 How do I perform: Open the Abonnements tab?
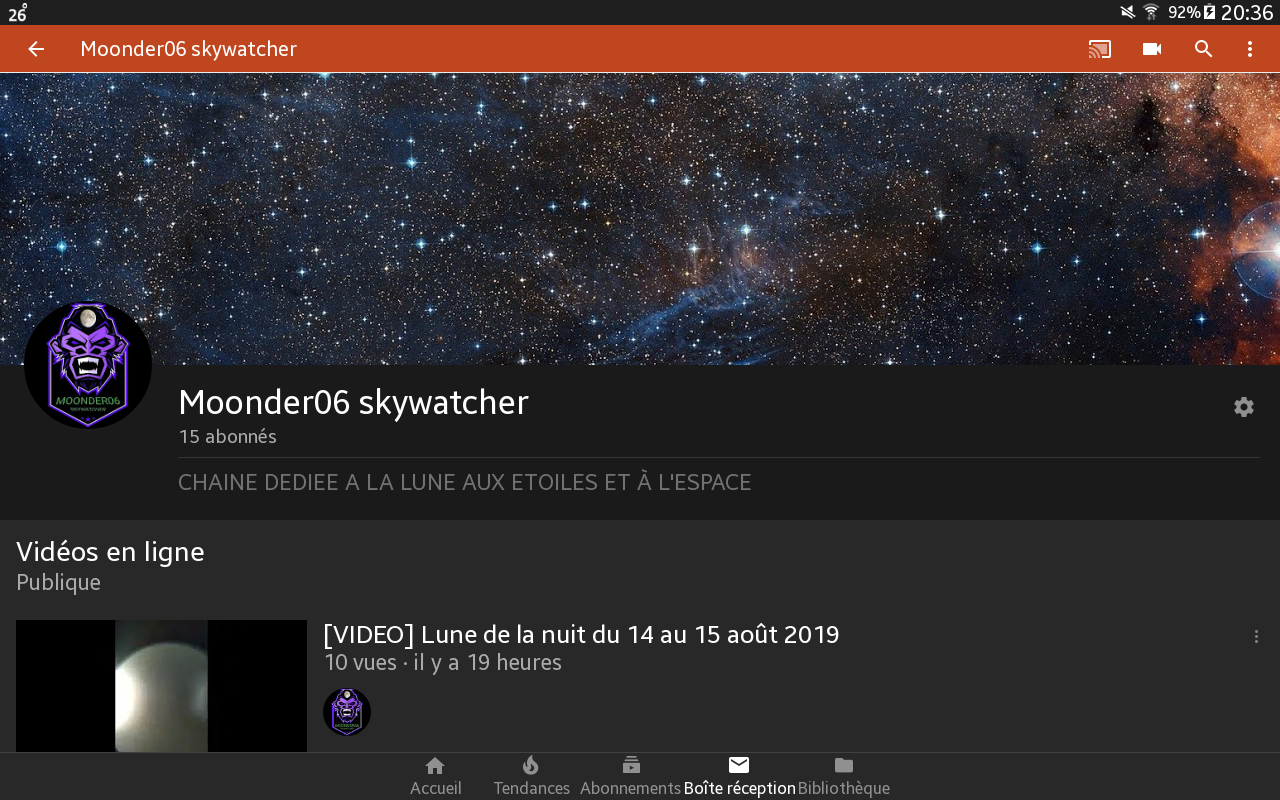point(631,776)
